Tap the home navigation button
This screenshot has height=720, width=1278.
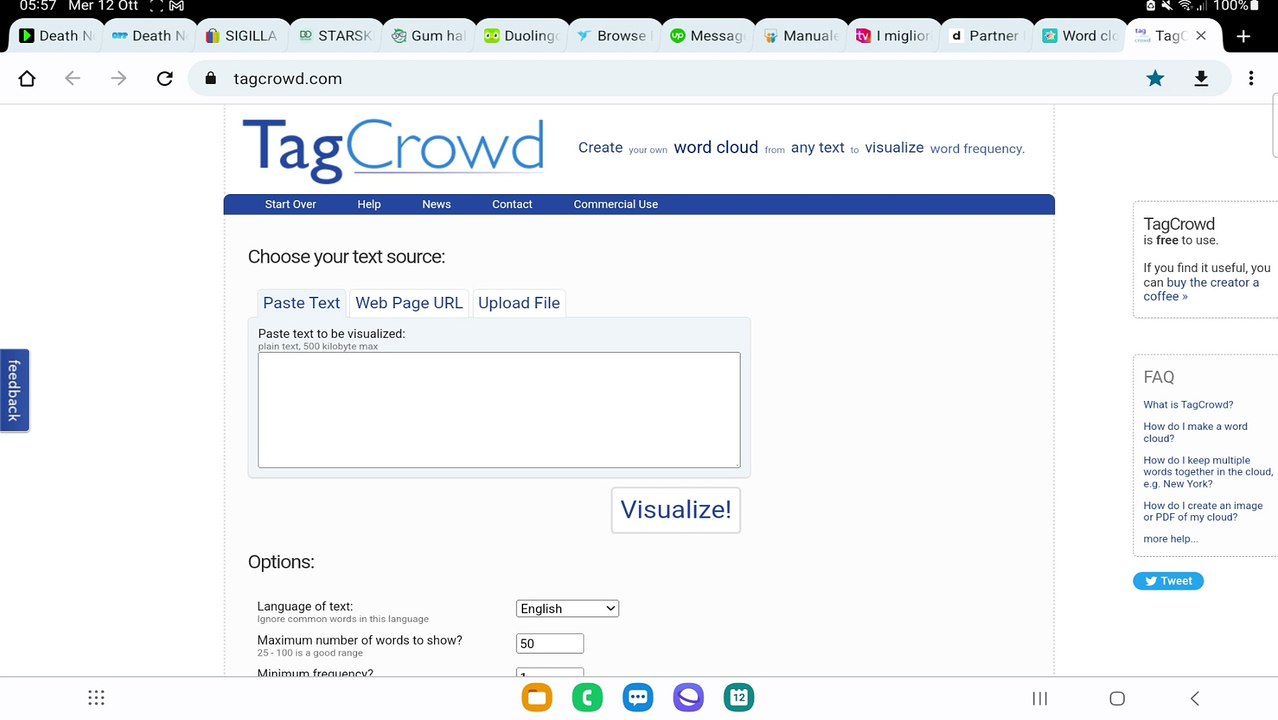click(x=1117, y=698)
